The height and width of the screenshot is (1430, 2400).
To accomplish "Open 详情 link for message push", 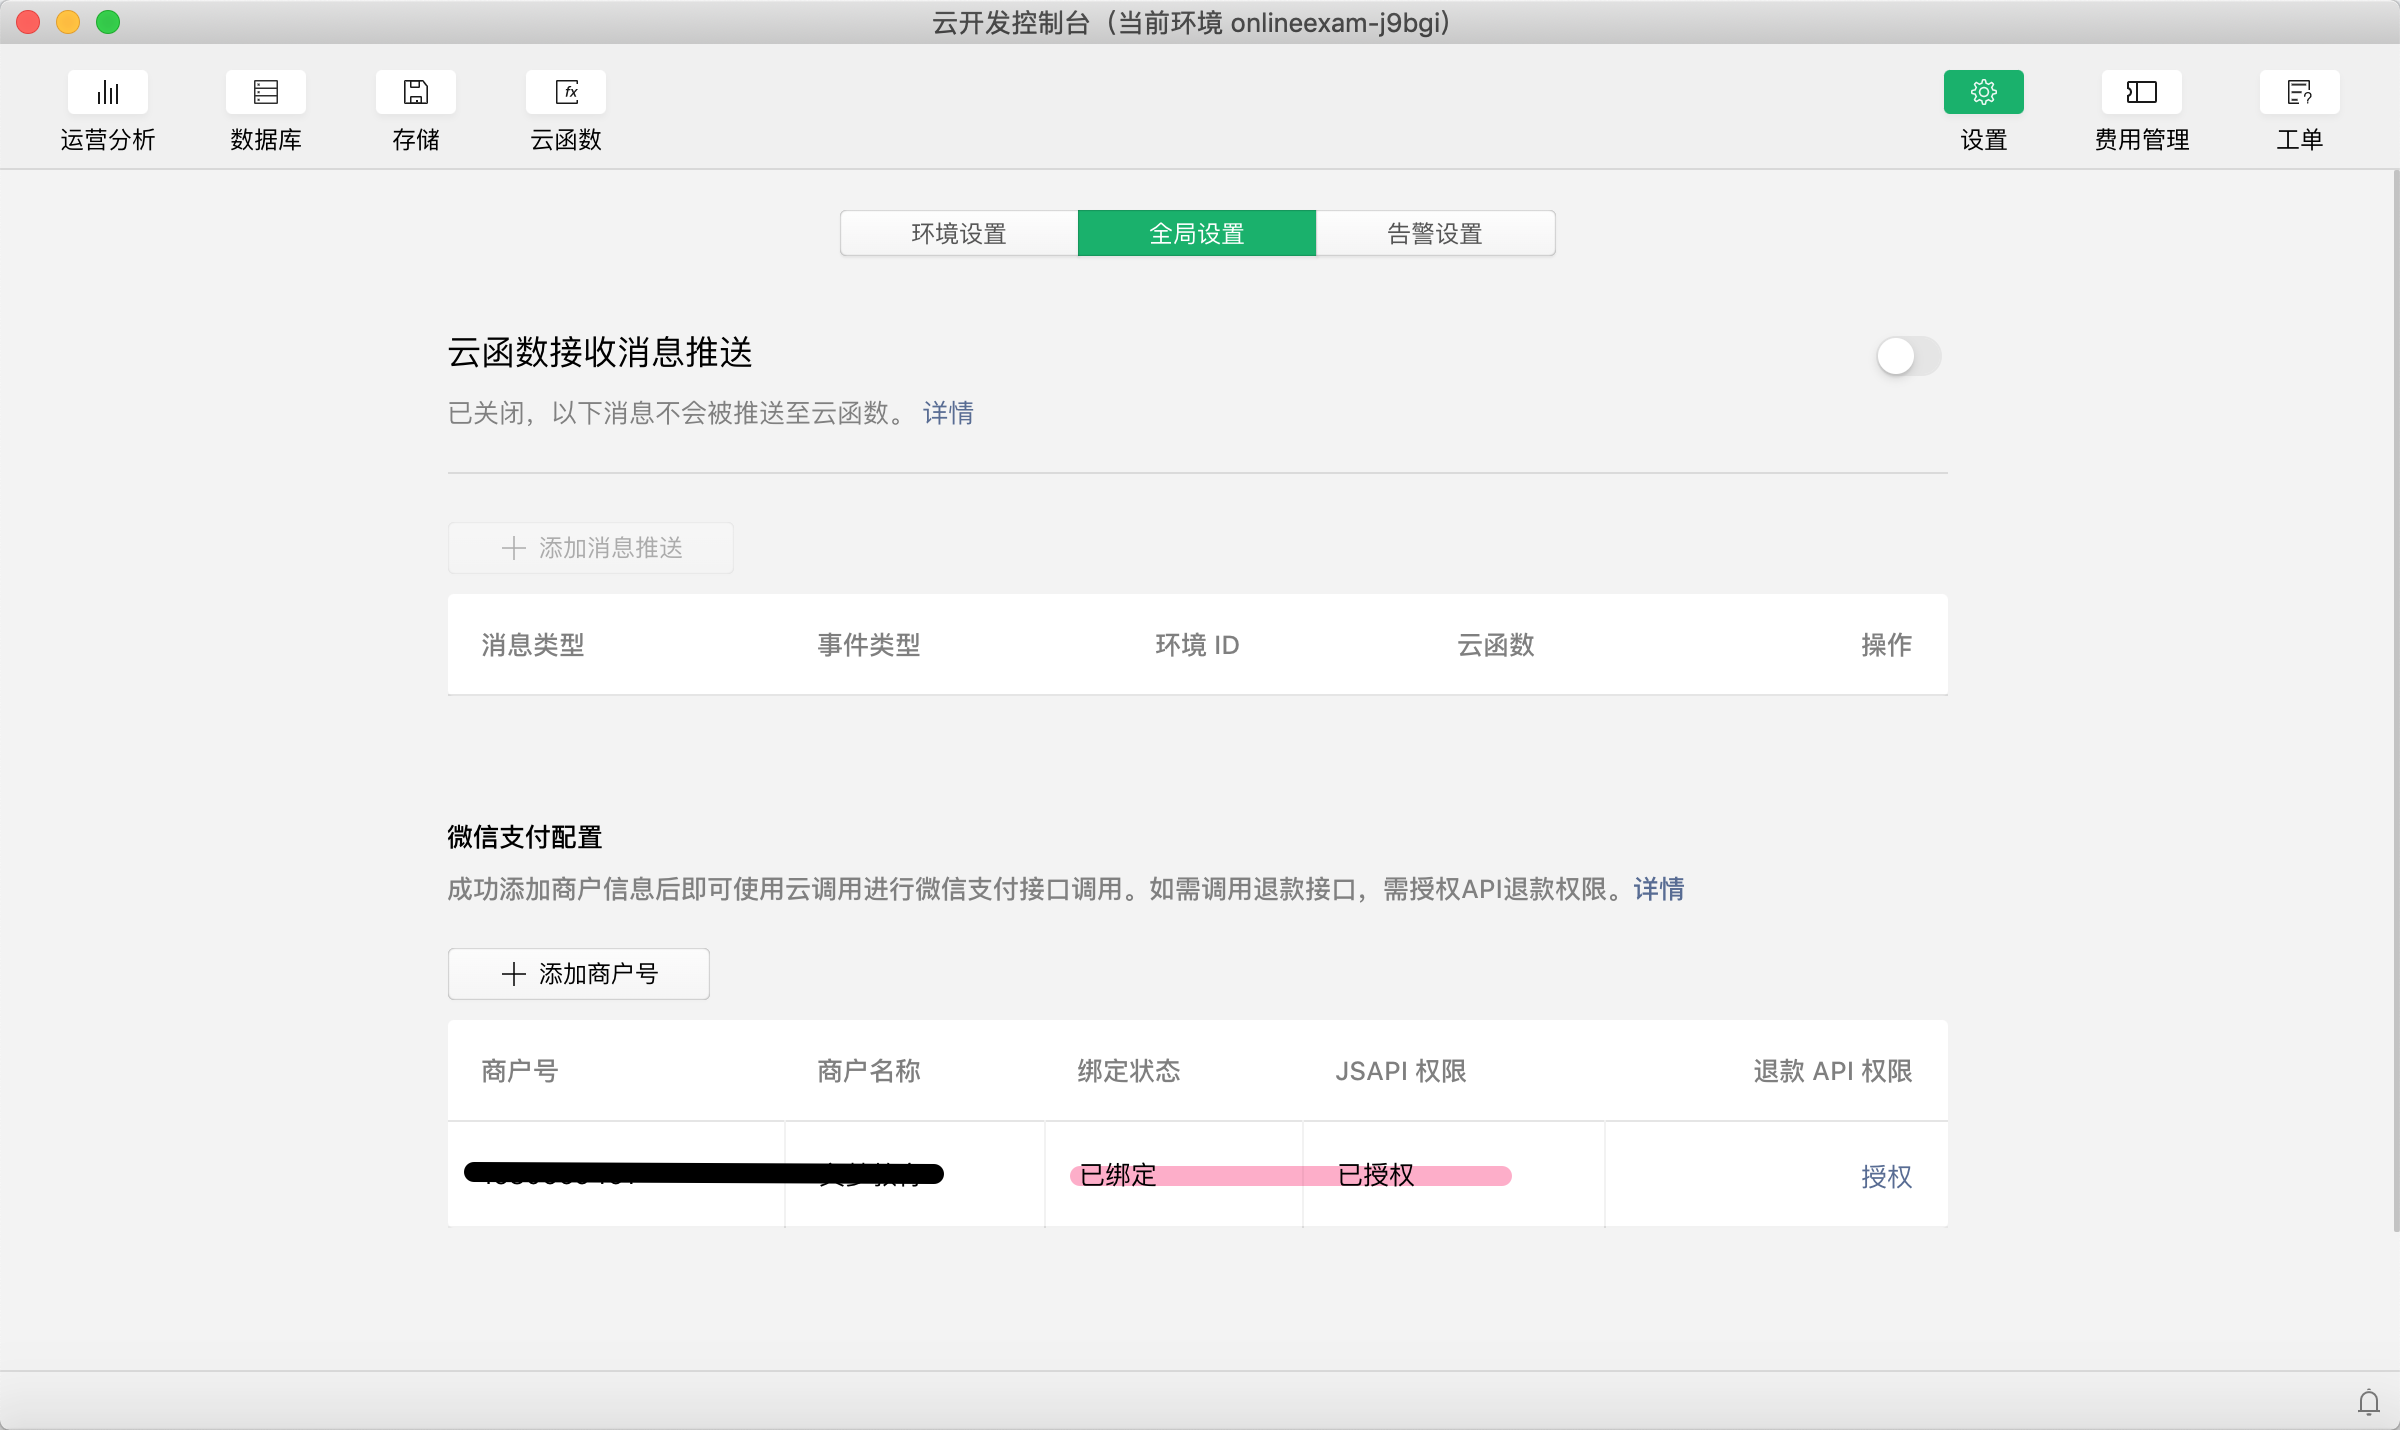I will [948, 413].
